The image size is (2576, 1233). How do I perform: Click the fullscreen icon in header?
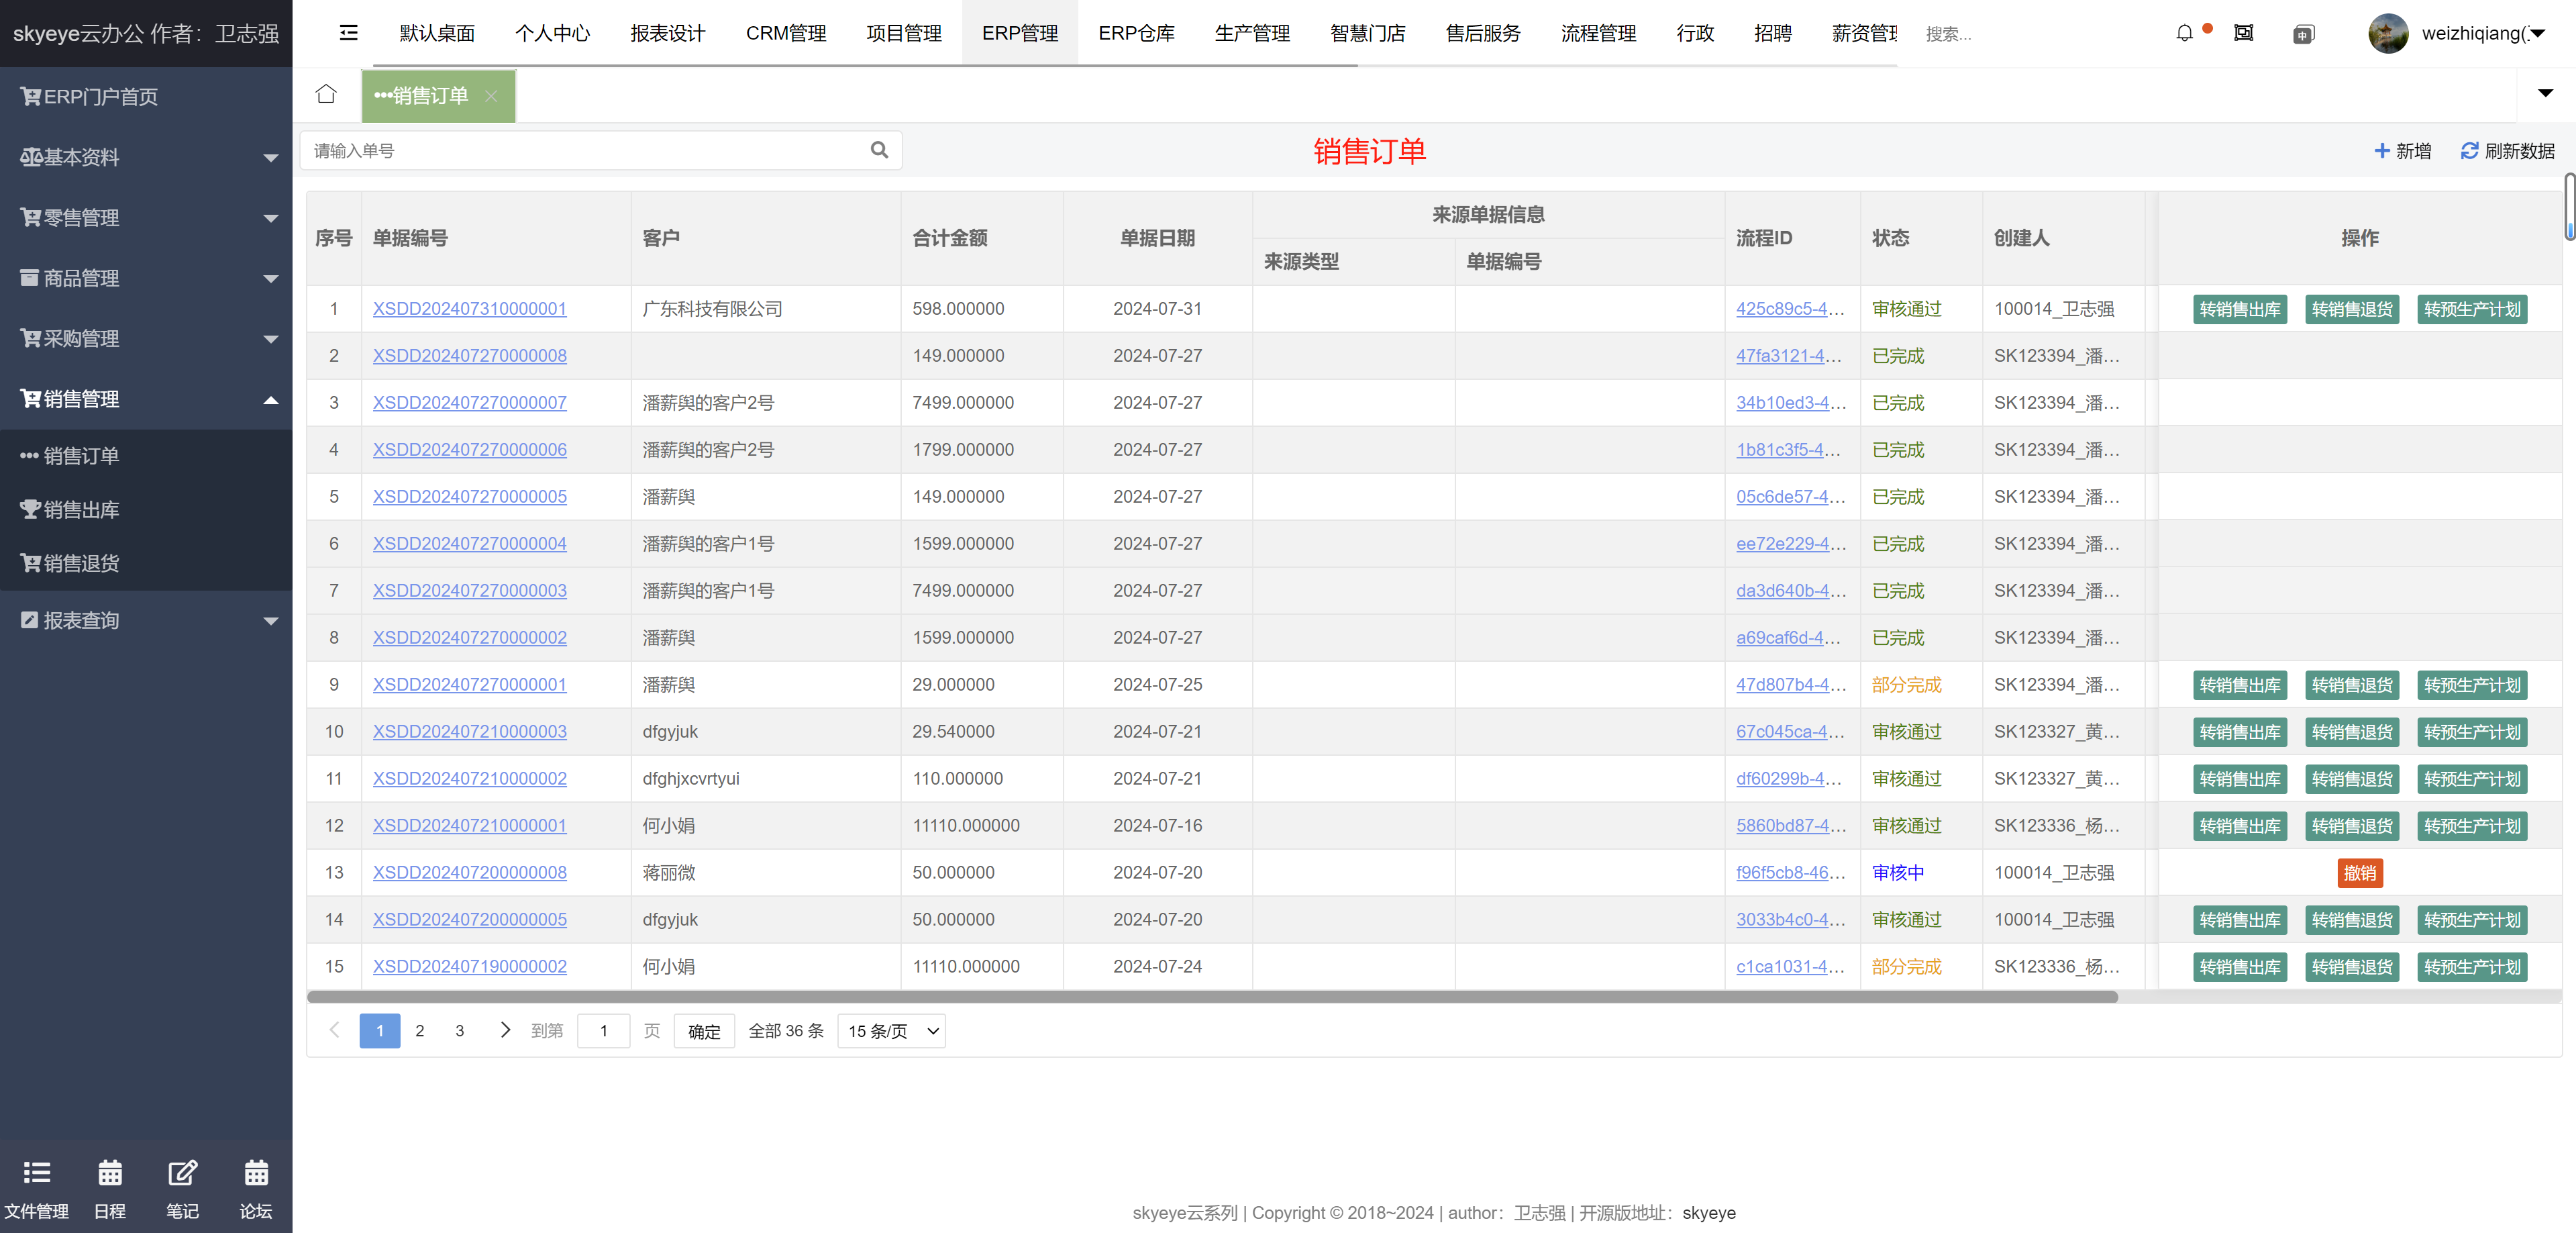2244,34
